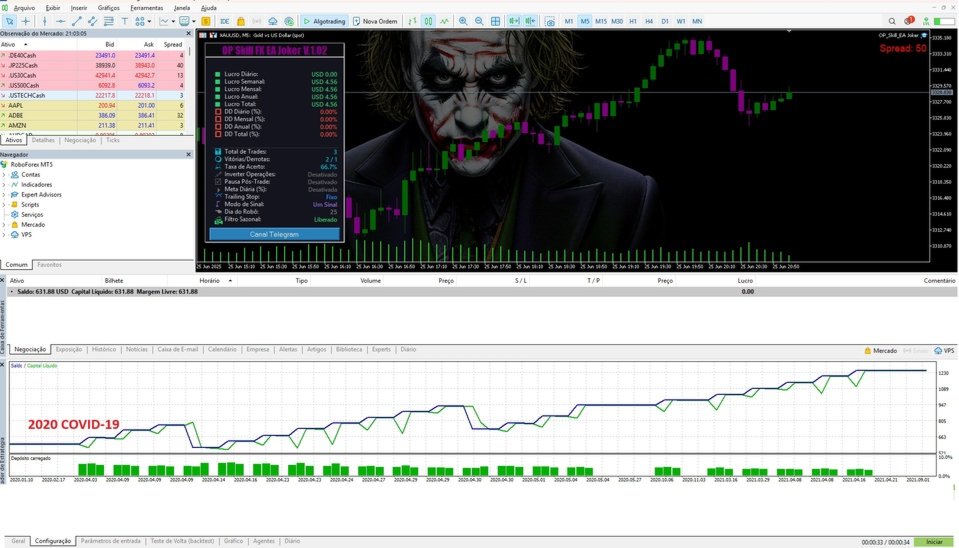Select the Fibonacci retracement tool
959x548 pixels.
pos(109,21)
